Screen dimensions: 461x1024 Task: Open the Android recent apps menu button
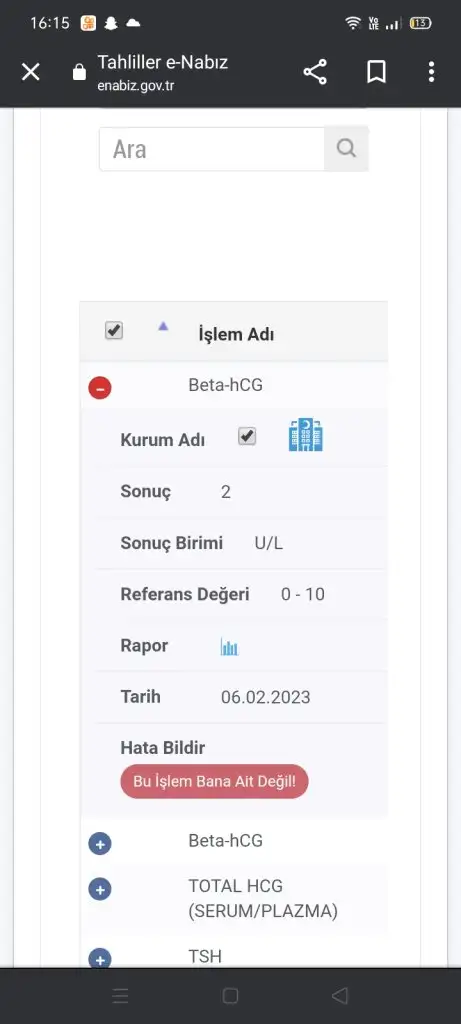tap(121, 996)
